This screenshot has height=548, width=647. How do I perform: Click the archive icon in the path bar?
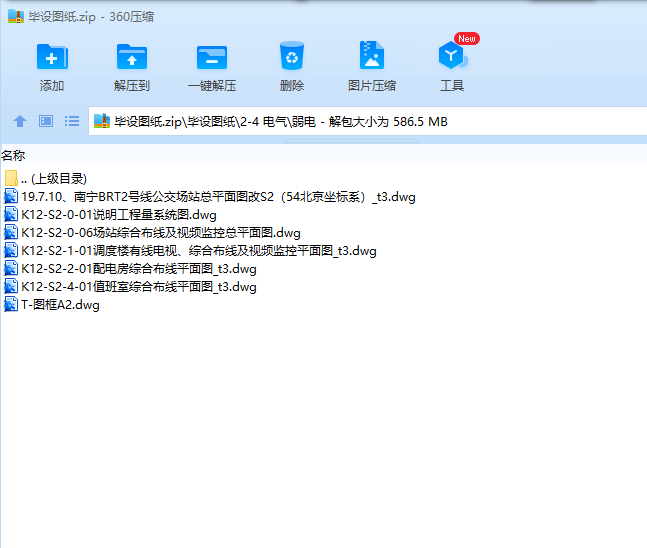[102, 121]
